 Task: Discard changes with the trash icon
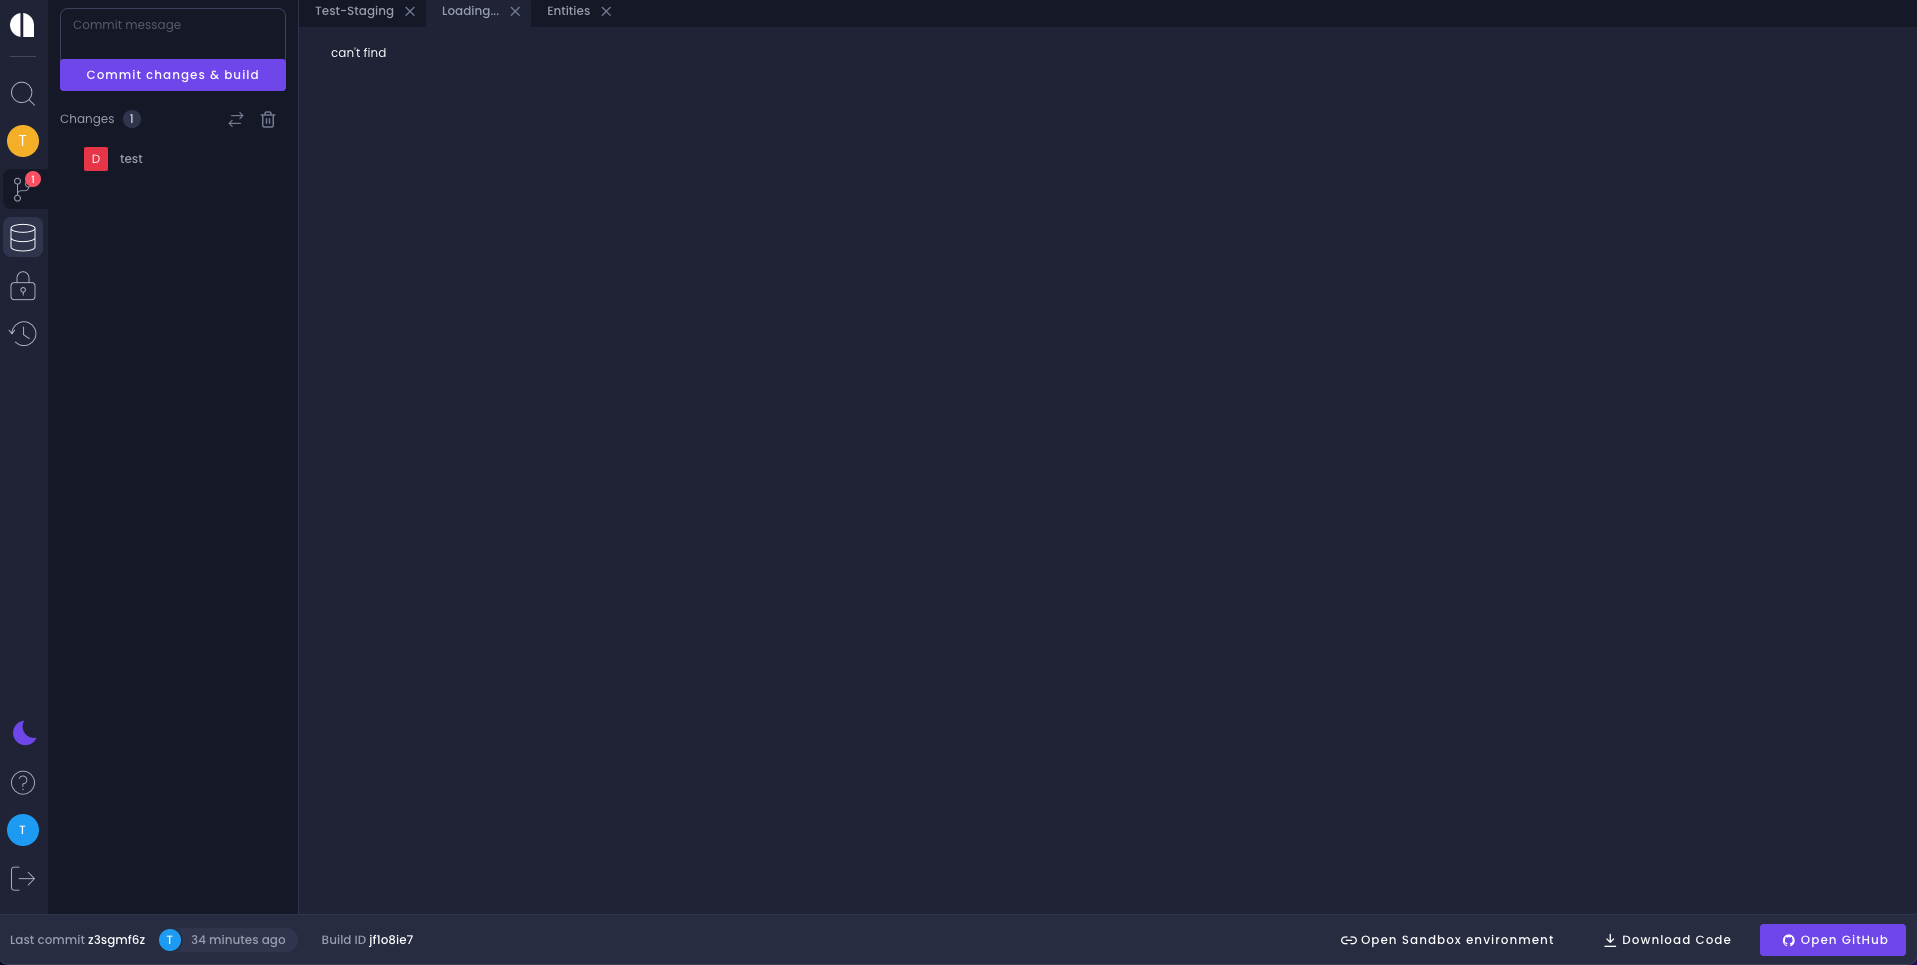point(268,120)
